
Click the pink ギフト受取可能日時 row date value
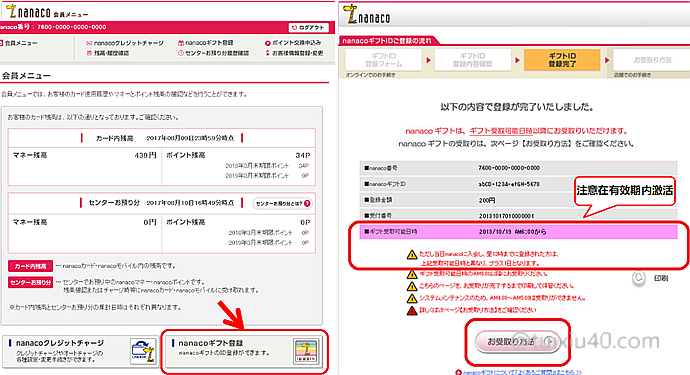click(x=512, y=232)
